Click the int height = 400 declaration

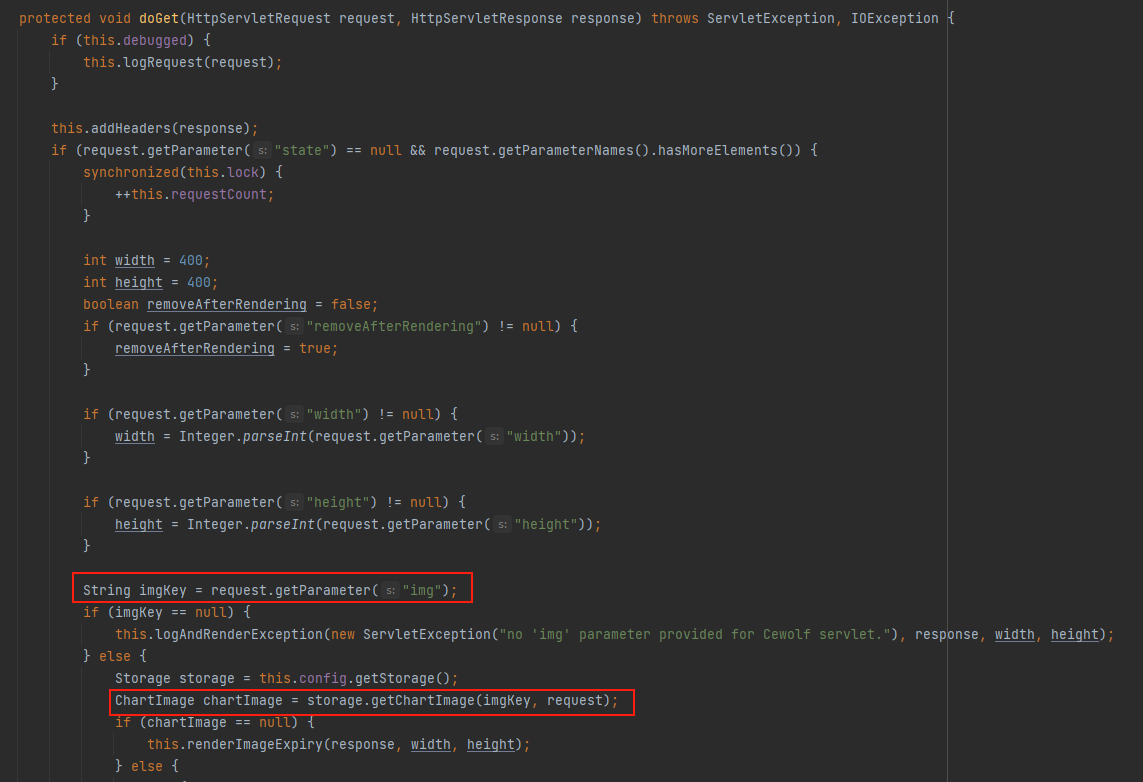coord(150,282)
